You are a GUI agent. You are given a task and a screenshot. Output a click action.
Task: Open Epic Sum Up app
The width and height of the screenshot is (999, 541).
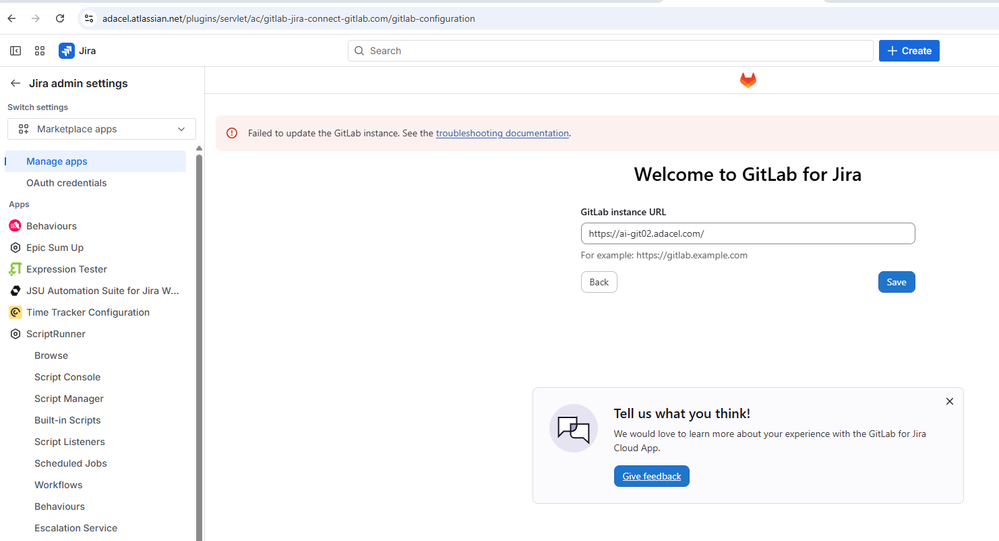pyautogui.click(x=55, y=248)
